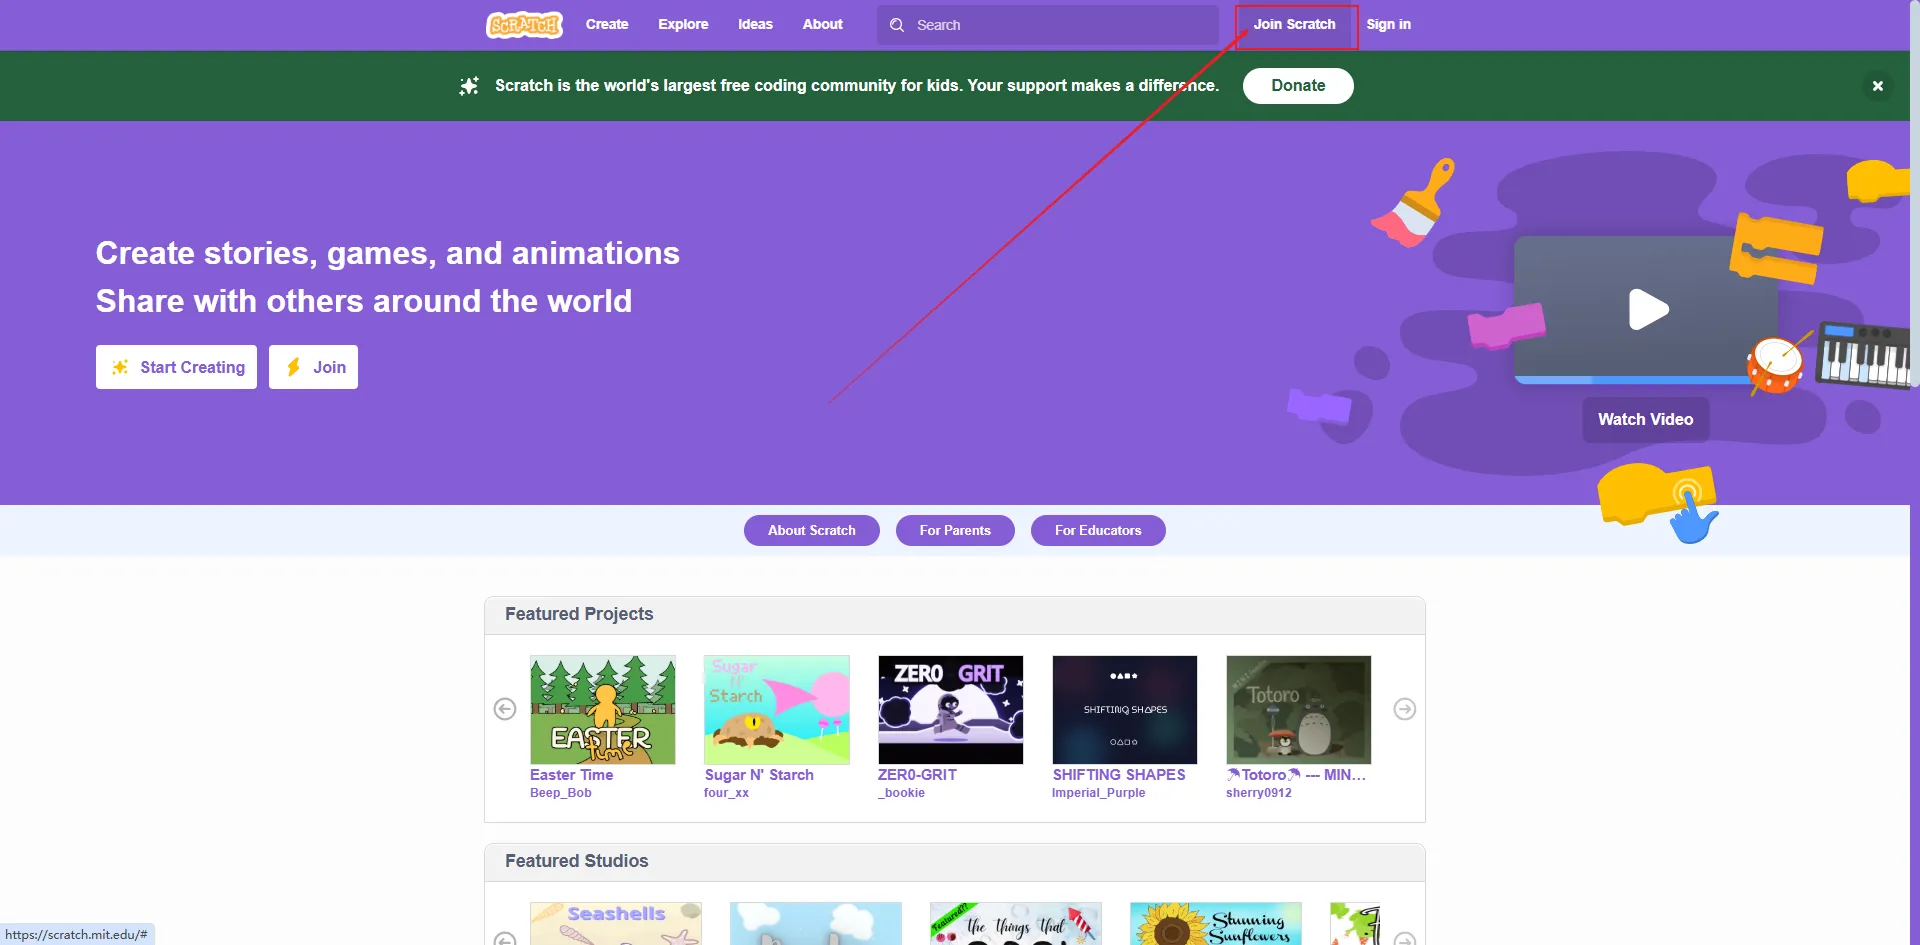Open the Totoro project thumbnail
The image size is (1920, 945).
1299,710
